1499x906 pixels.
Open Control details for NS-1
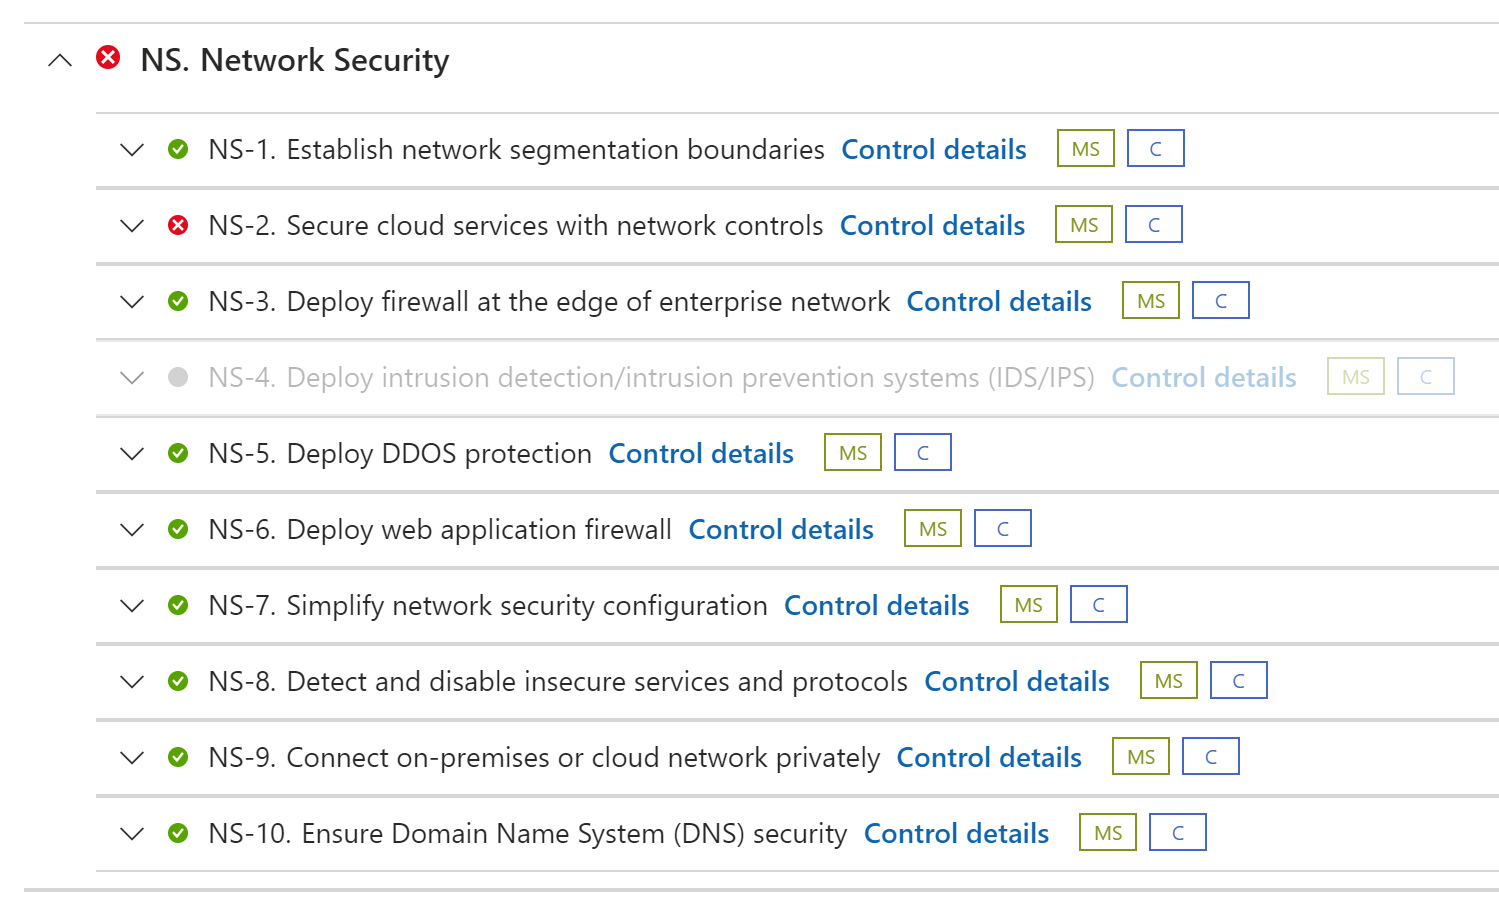click(x=933, y=149)
